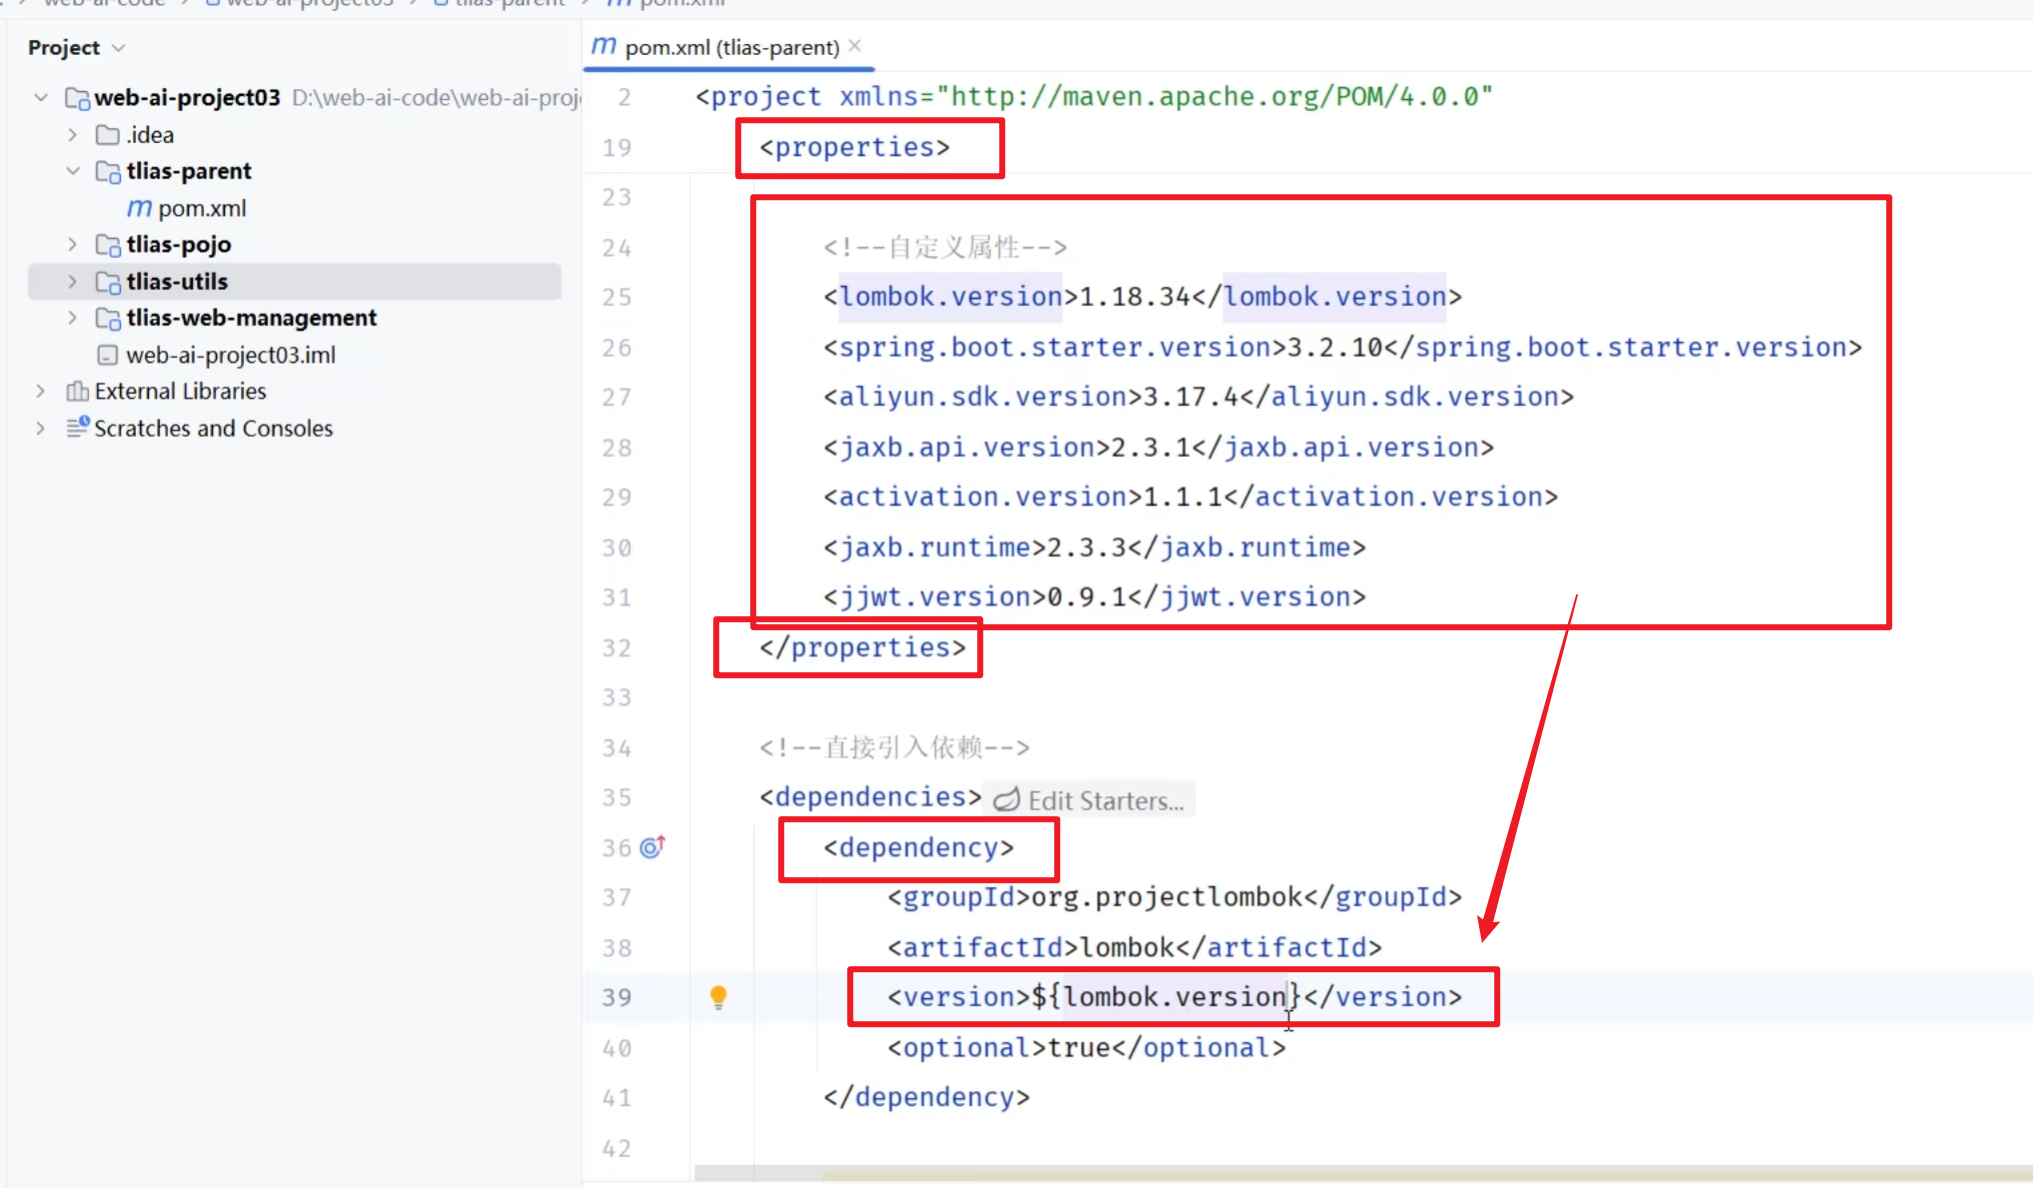This screenshot has height=1188, width=2033.
Task: Click the Scratches and Consoles icon
Action: 77,428
